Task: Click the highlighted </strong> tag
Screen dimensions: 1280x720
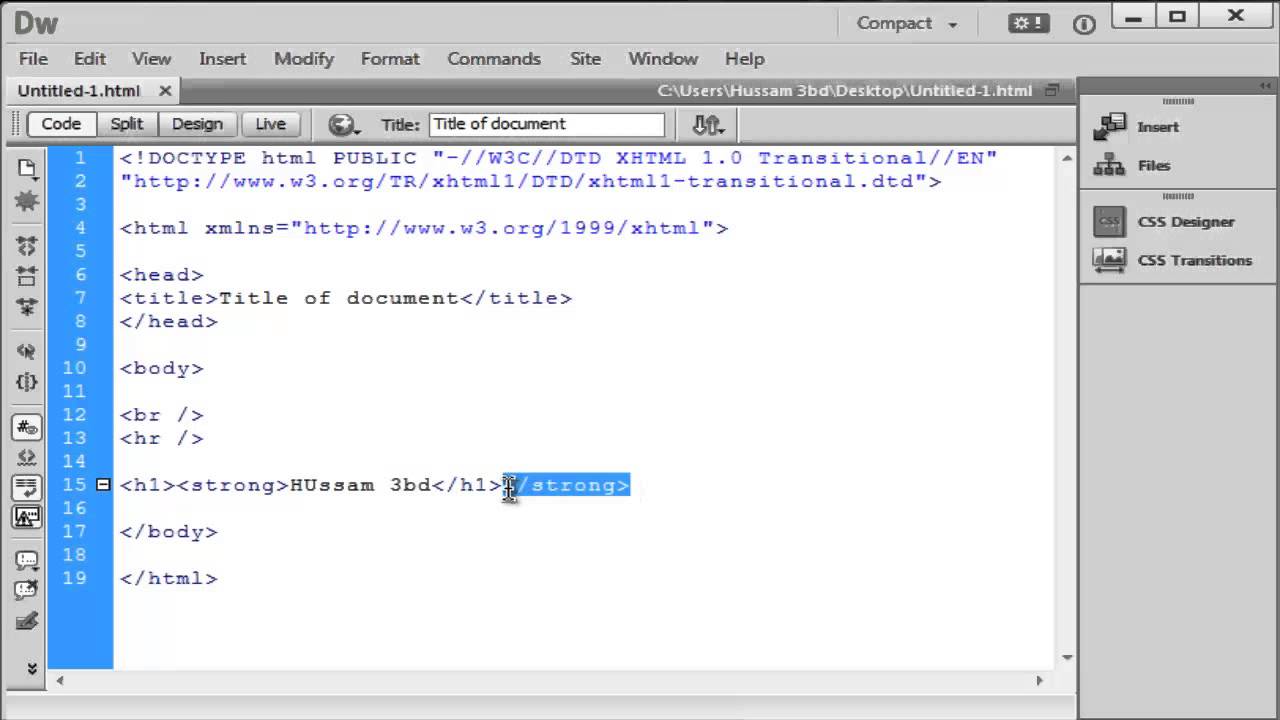Action: coord(567,485)
